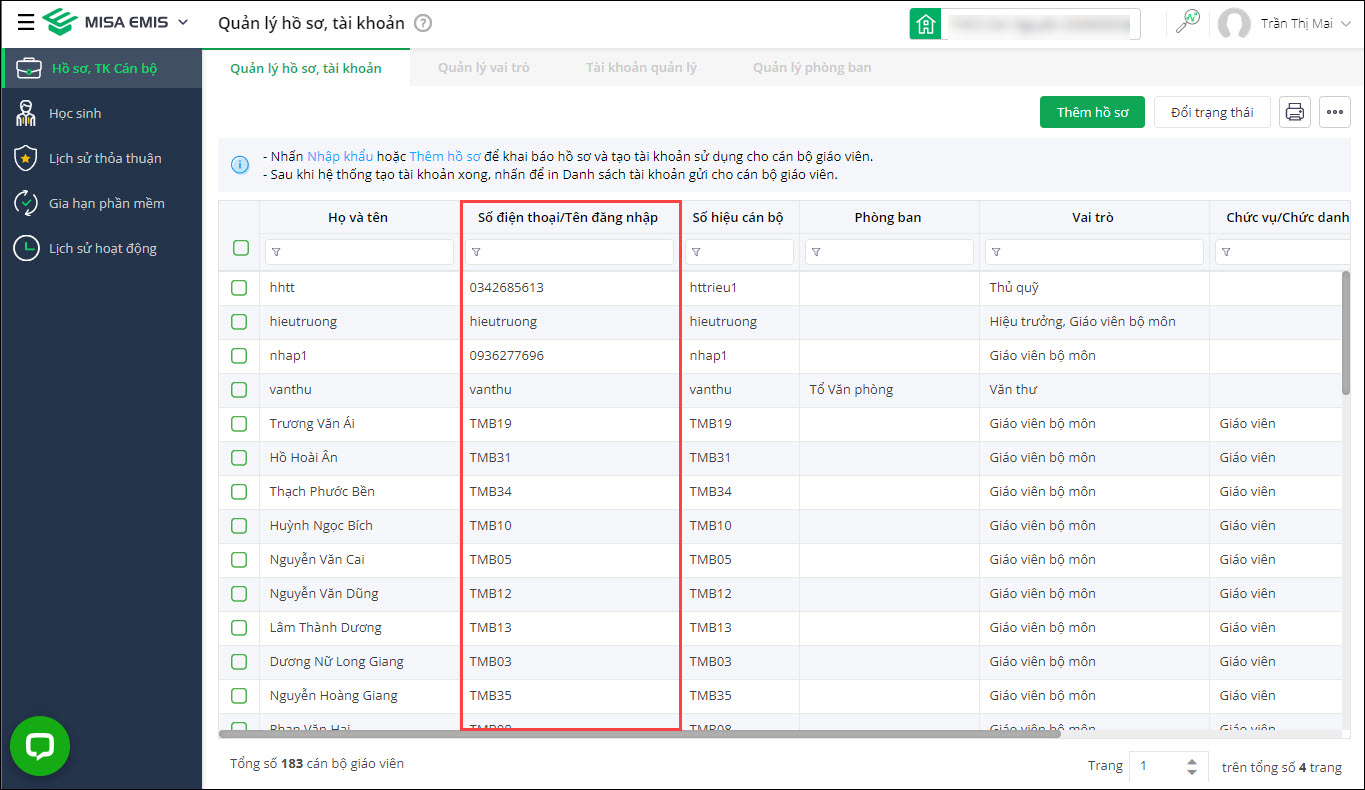Screen dimensions: 1365x790
Task: Open the green connection tool icon
Action: coord(1187,22)
